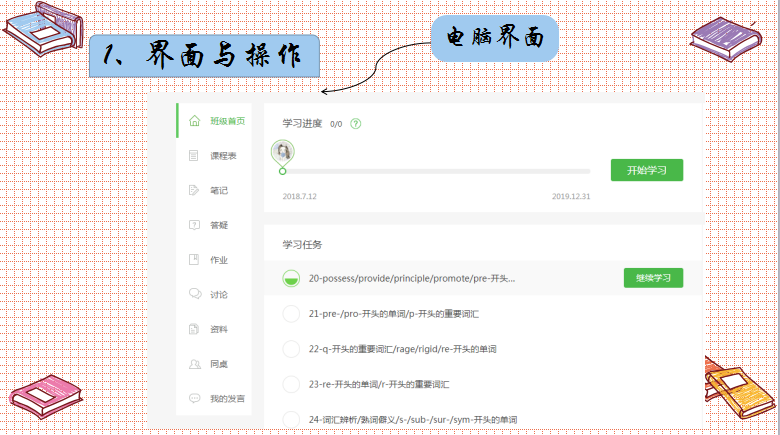Click the 讨论 chat bubbles icon

[x=195, y=294]
